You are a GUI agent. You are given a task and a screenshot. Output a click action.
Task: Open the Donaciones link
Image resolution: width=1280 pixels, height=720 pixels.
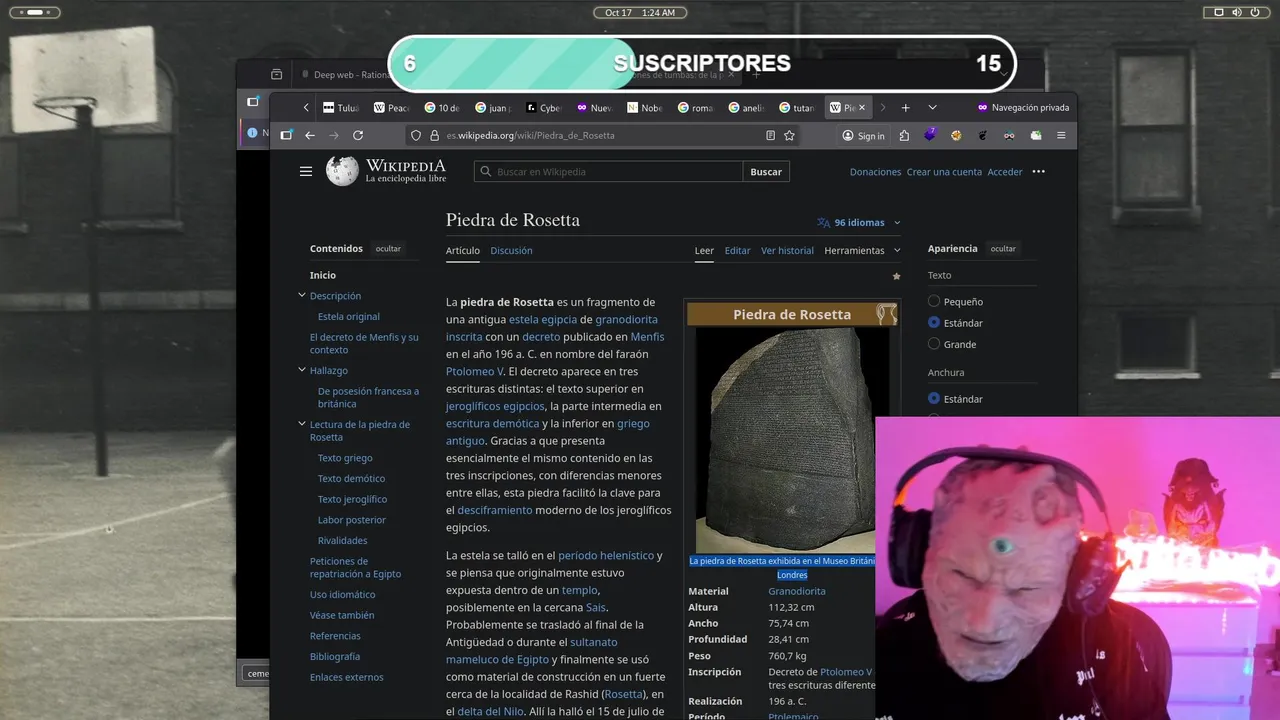tap(875, 172)
